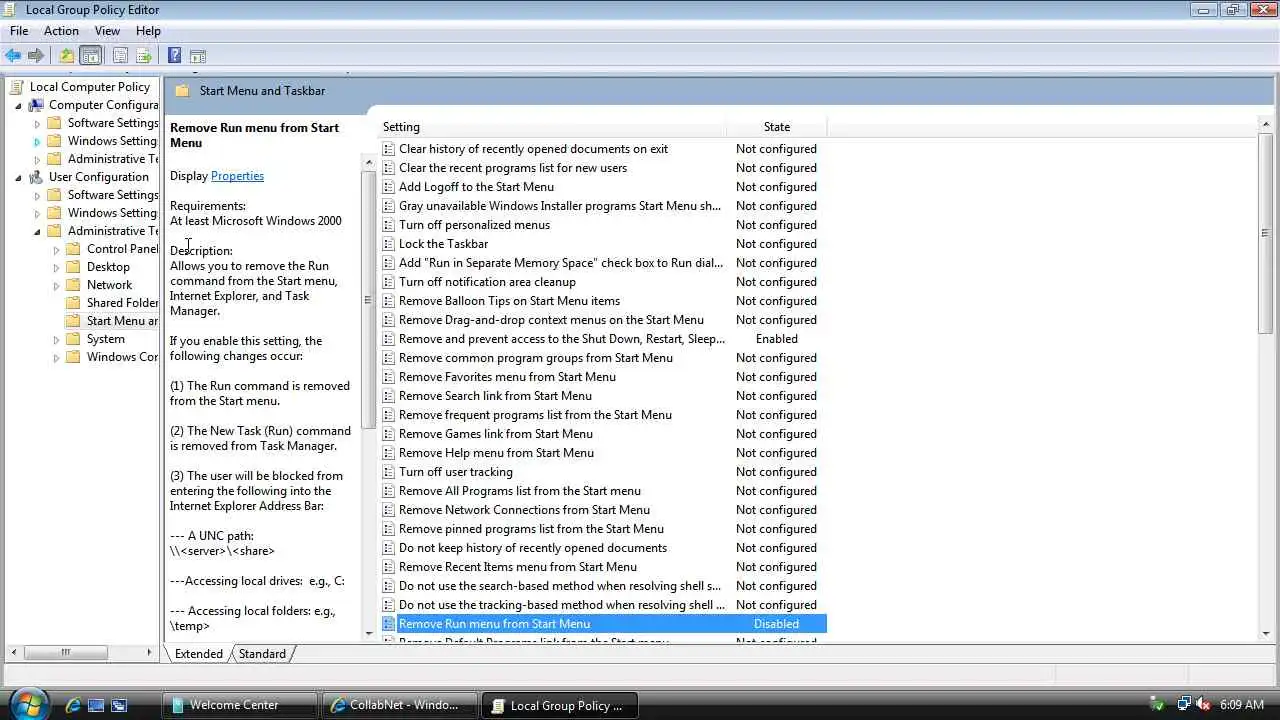Switch to the Extended tab

(198, 654)
